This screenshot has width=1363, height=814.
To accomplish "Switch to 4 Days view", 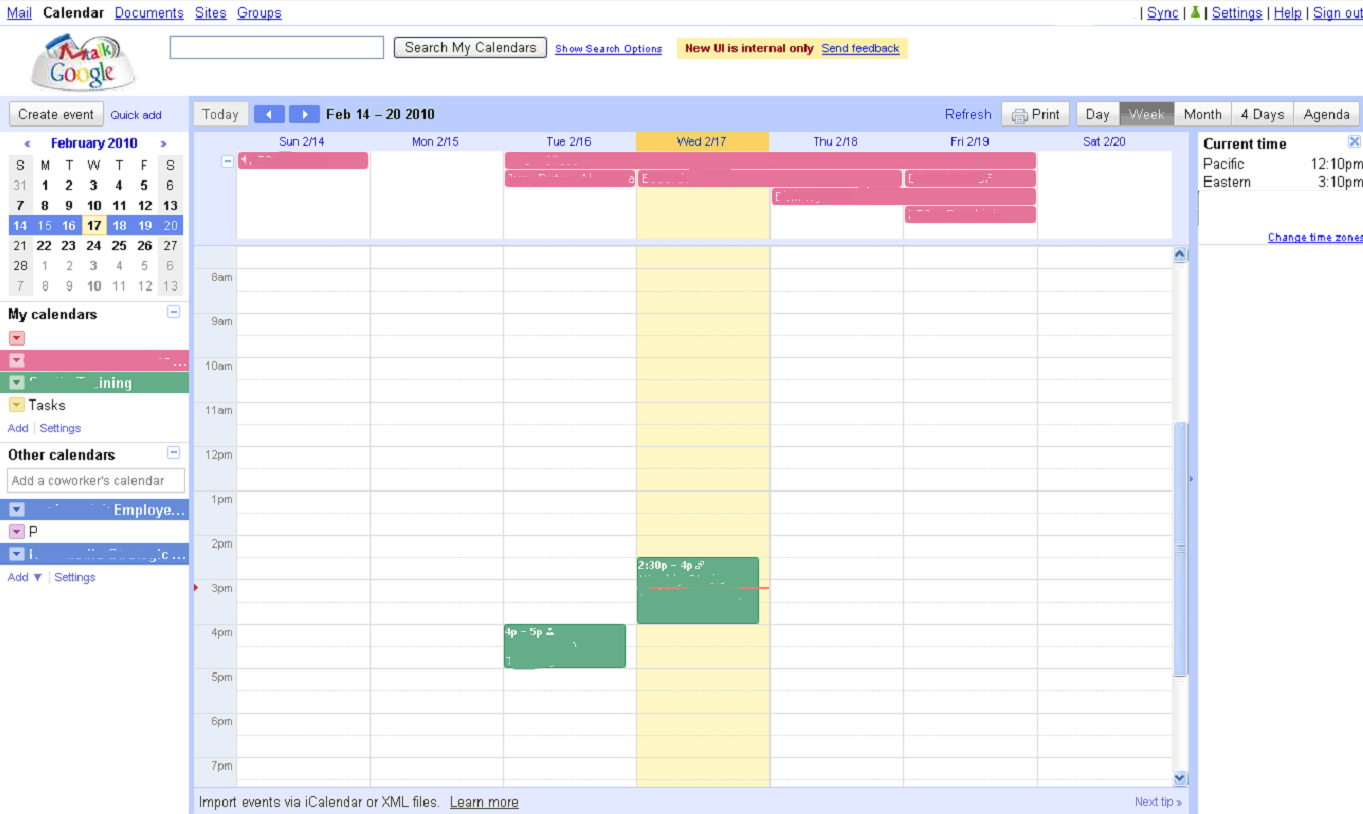I will (1262, 114).
